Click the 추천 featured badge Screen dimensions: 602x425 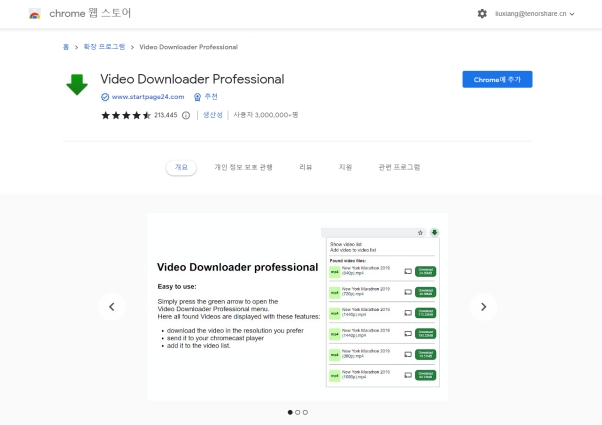(206, 97)
